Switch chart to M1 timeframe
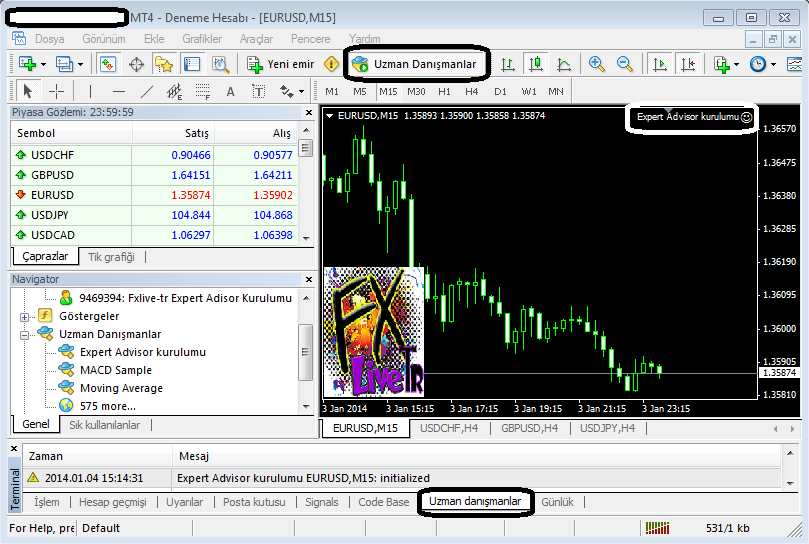The height and width of the screenshot is (544, 809). (x=332, y=91)
